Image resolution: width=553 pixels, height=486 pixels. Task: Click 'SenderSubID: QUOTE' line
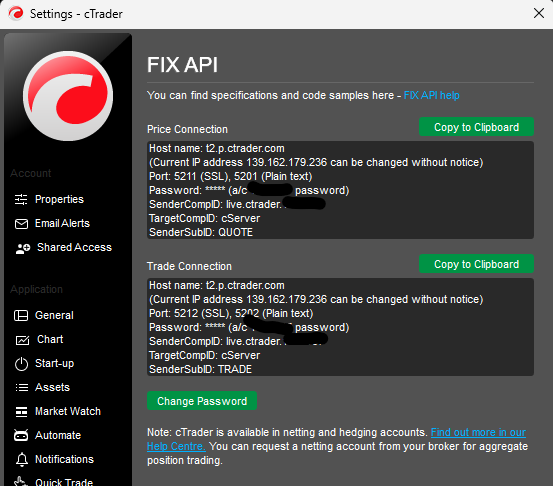click(x=201, y=232)
